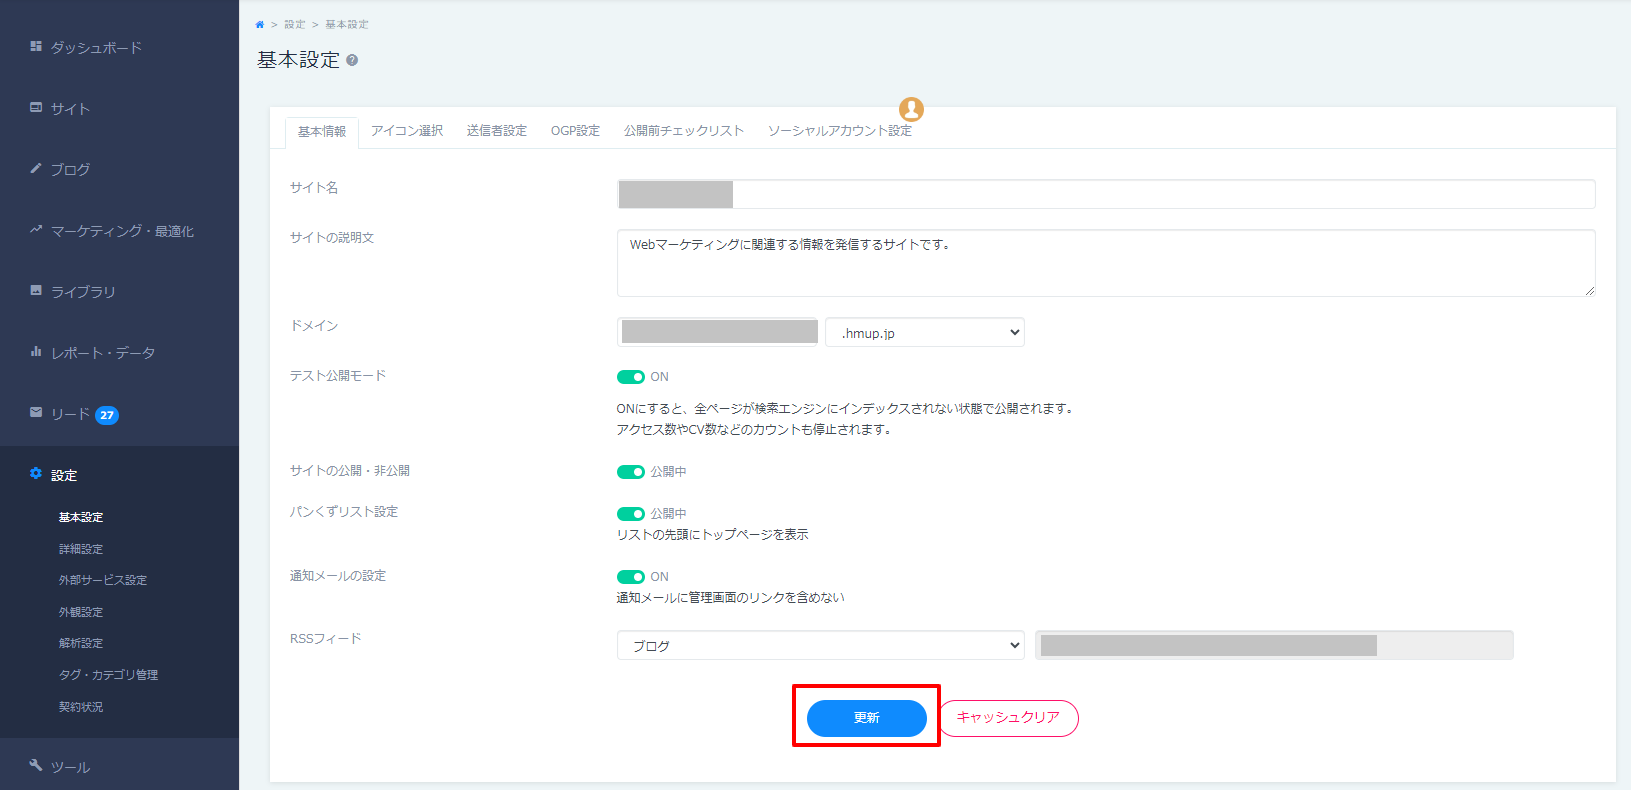Click the 基本設定 breadcrumb text
This screenshot has height=790, width=1631.
[347, 25]
